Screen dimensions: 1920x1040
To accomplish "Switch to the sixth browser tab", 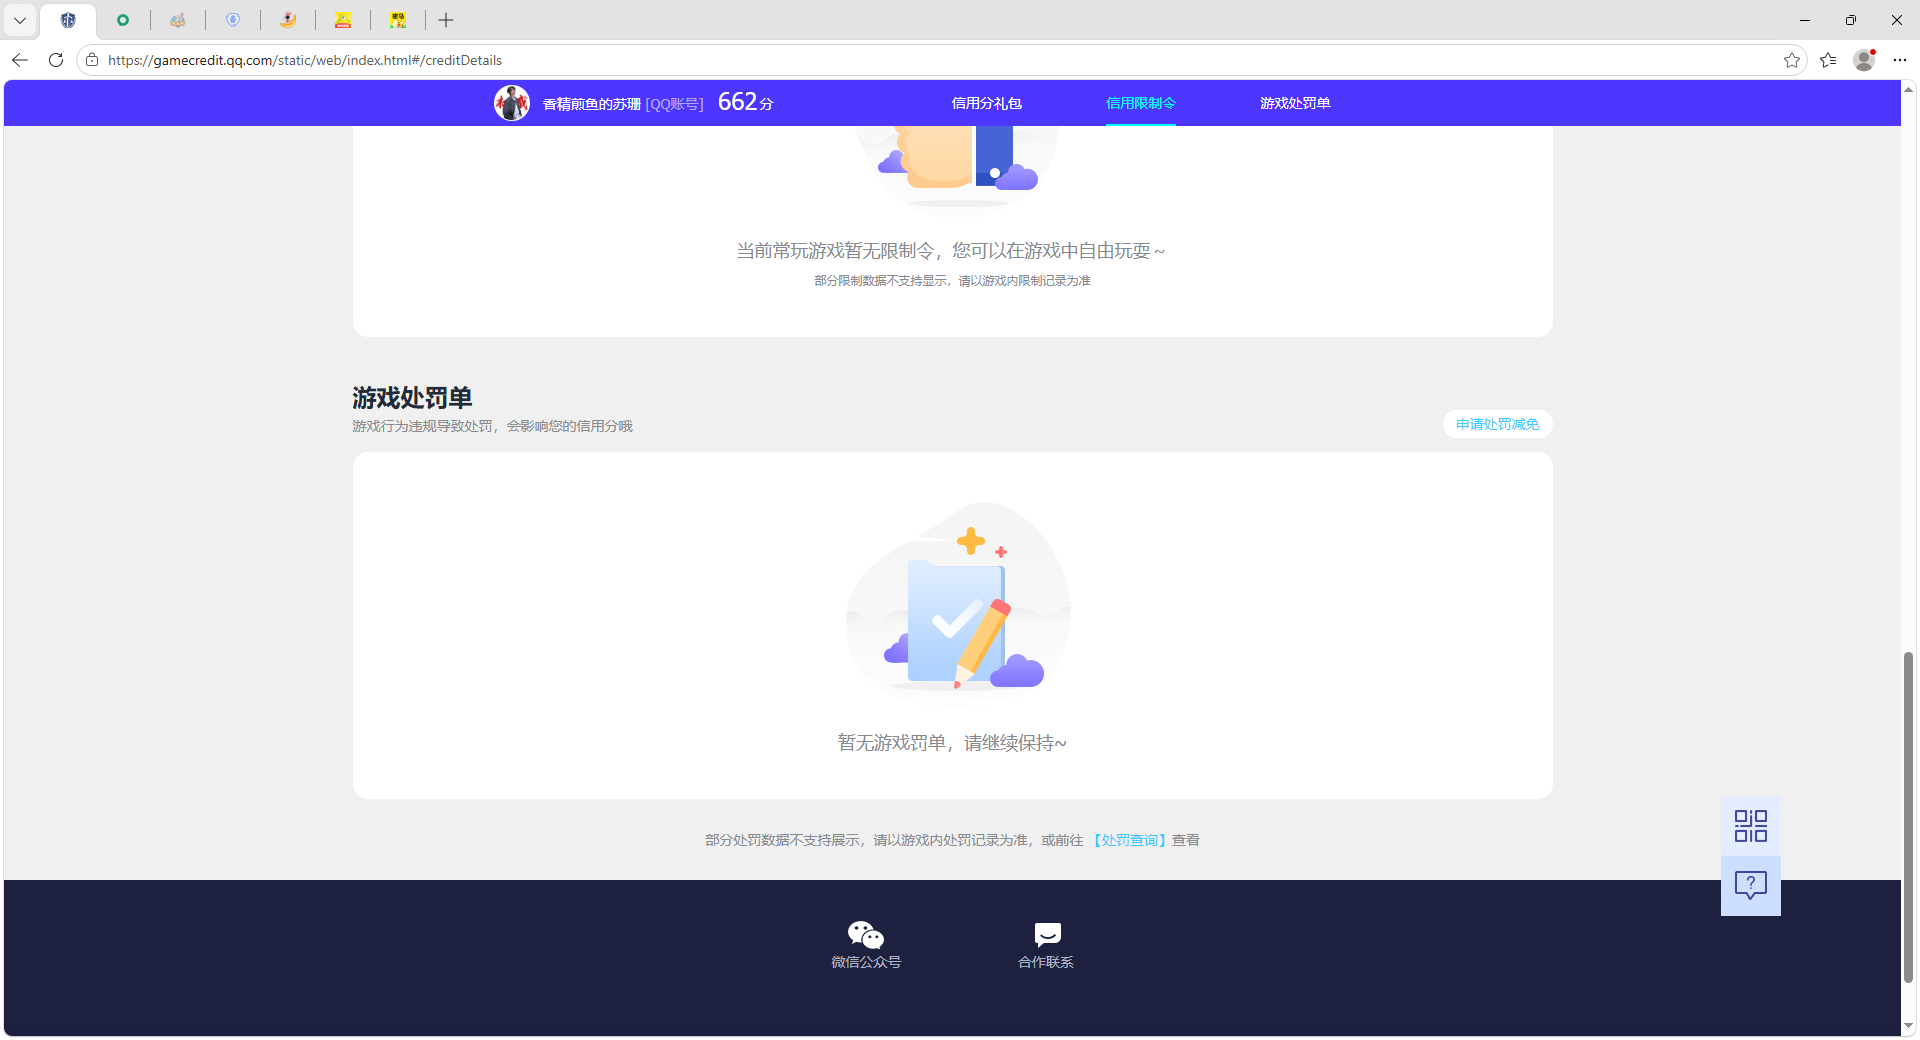I will coord(343,20).
